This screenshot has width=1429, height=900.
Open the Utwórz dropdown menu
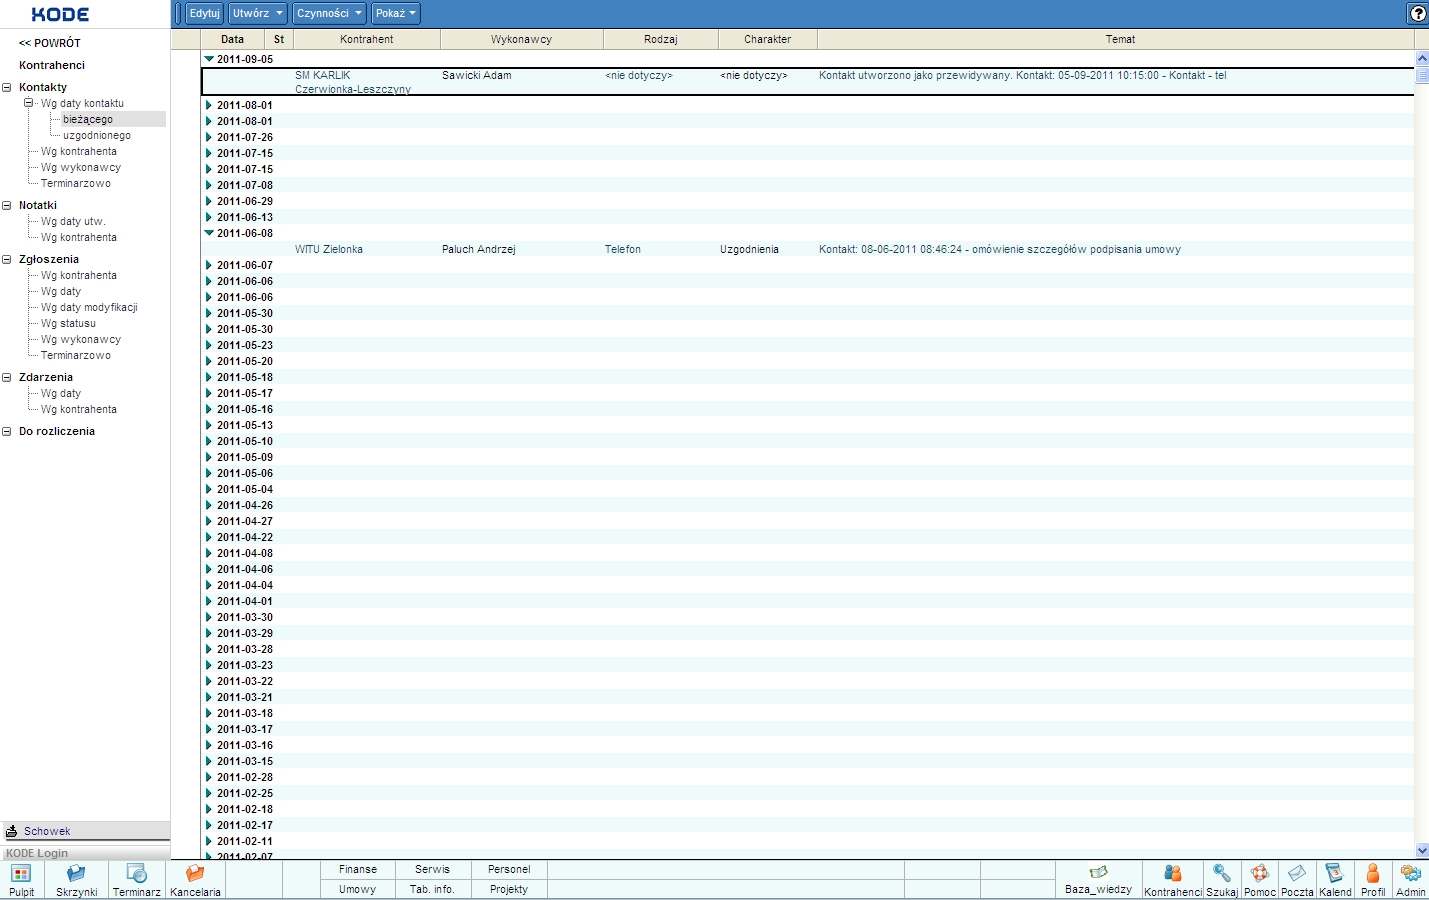pos(257,13)
